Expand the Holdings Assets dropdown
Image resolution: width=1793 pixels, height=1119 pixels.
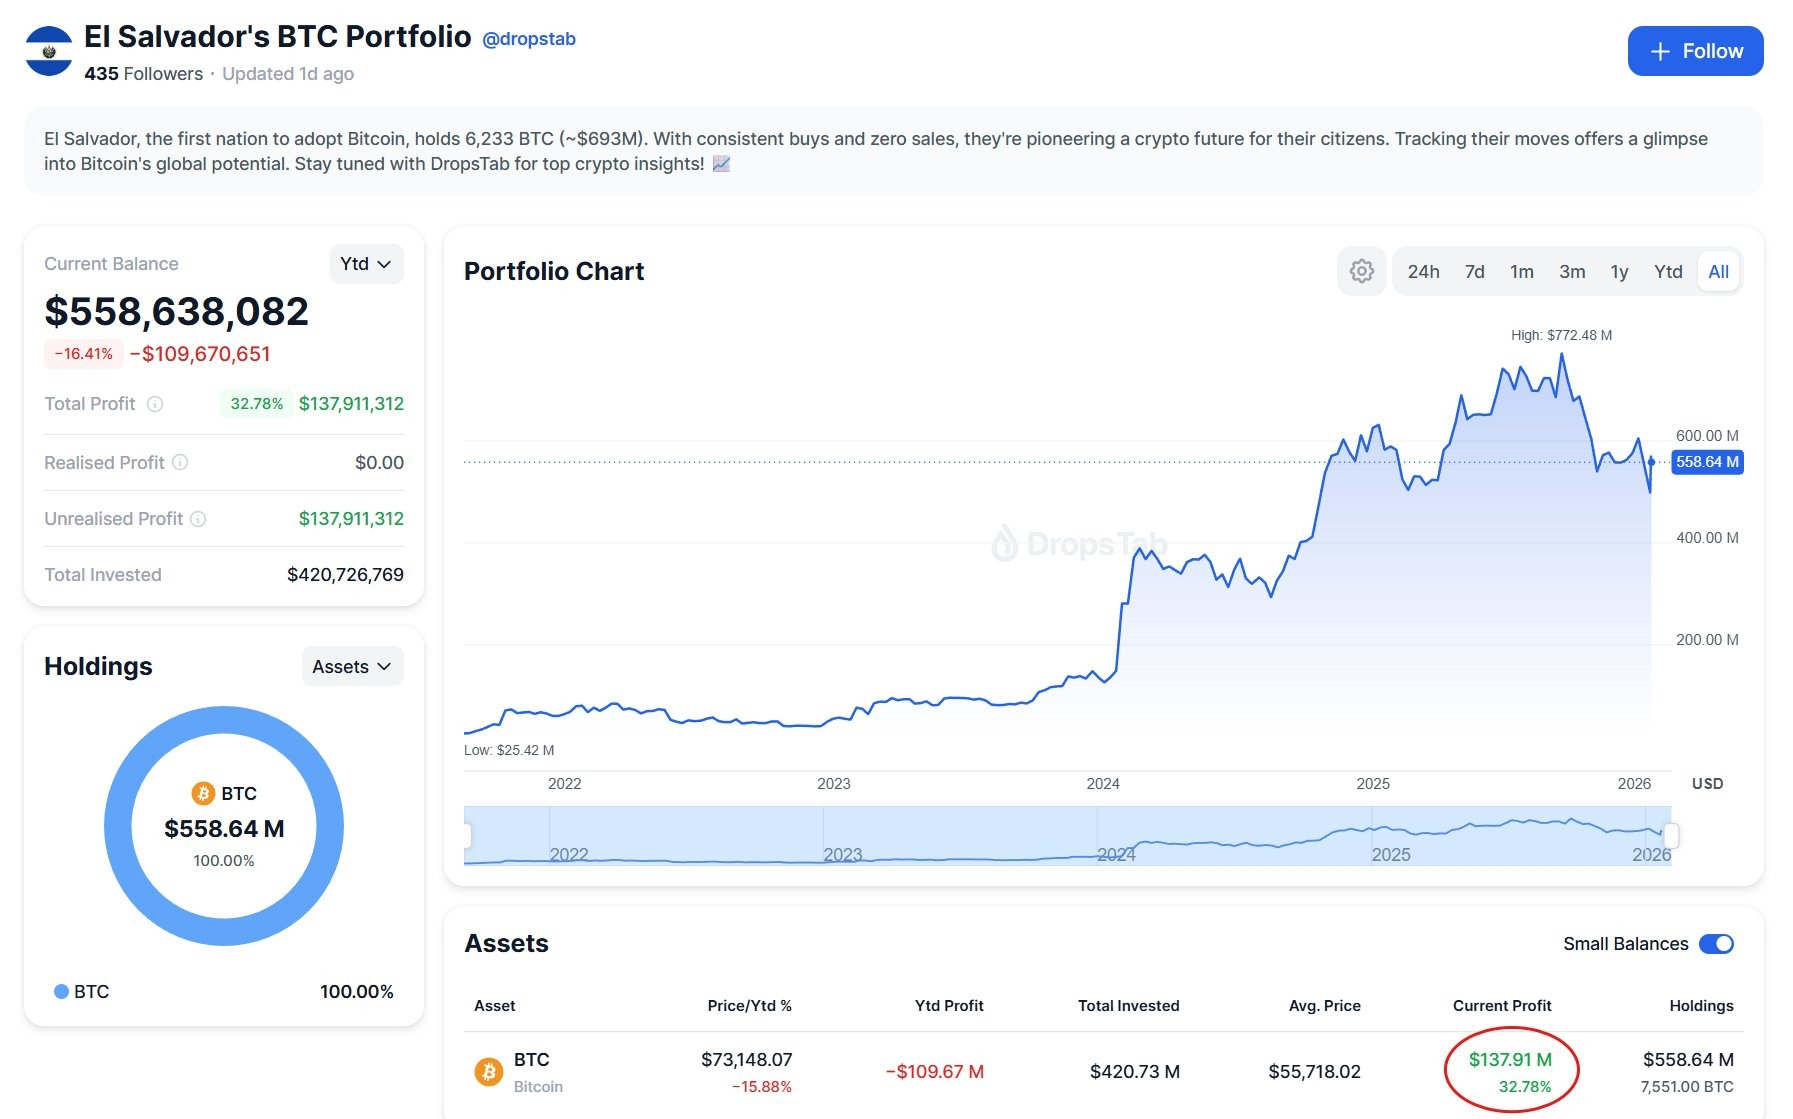(352, 667)
